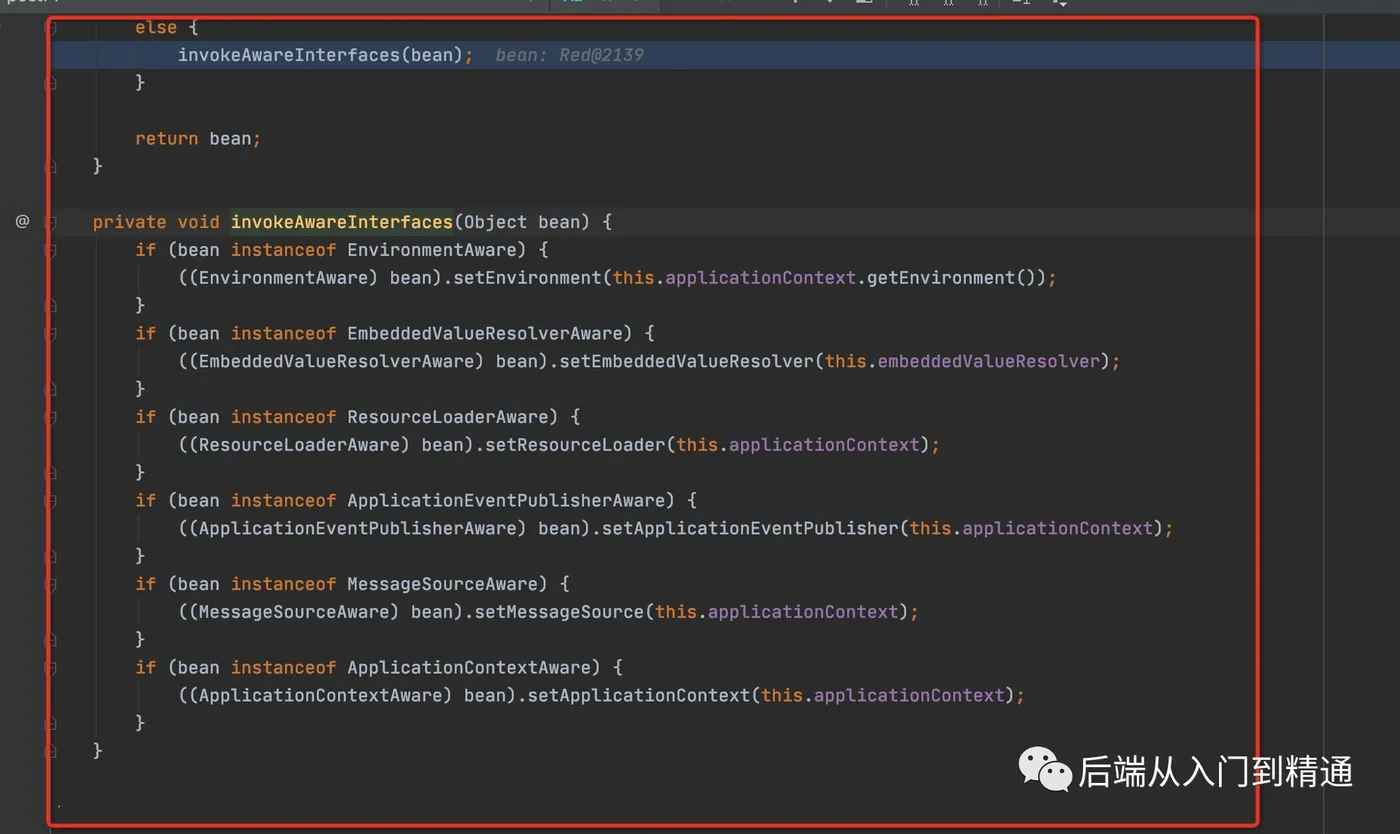Screen dimensions: 1400x834
Task: Click the @ gutter icon beside invokeAwareInterfaces declaration
Action: [x=22, y=221]
